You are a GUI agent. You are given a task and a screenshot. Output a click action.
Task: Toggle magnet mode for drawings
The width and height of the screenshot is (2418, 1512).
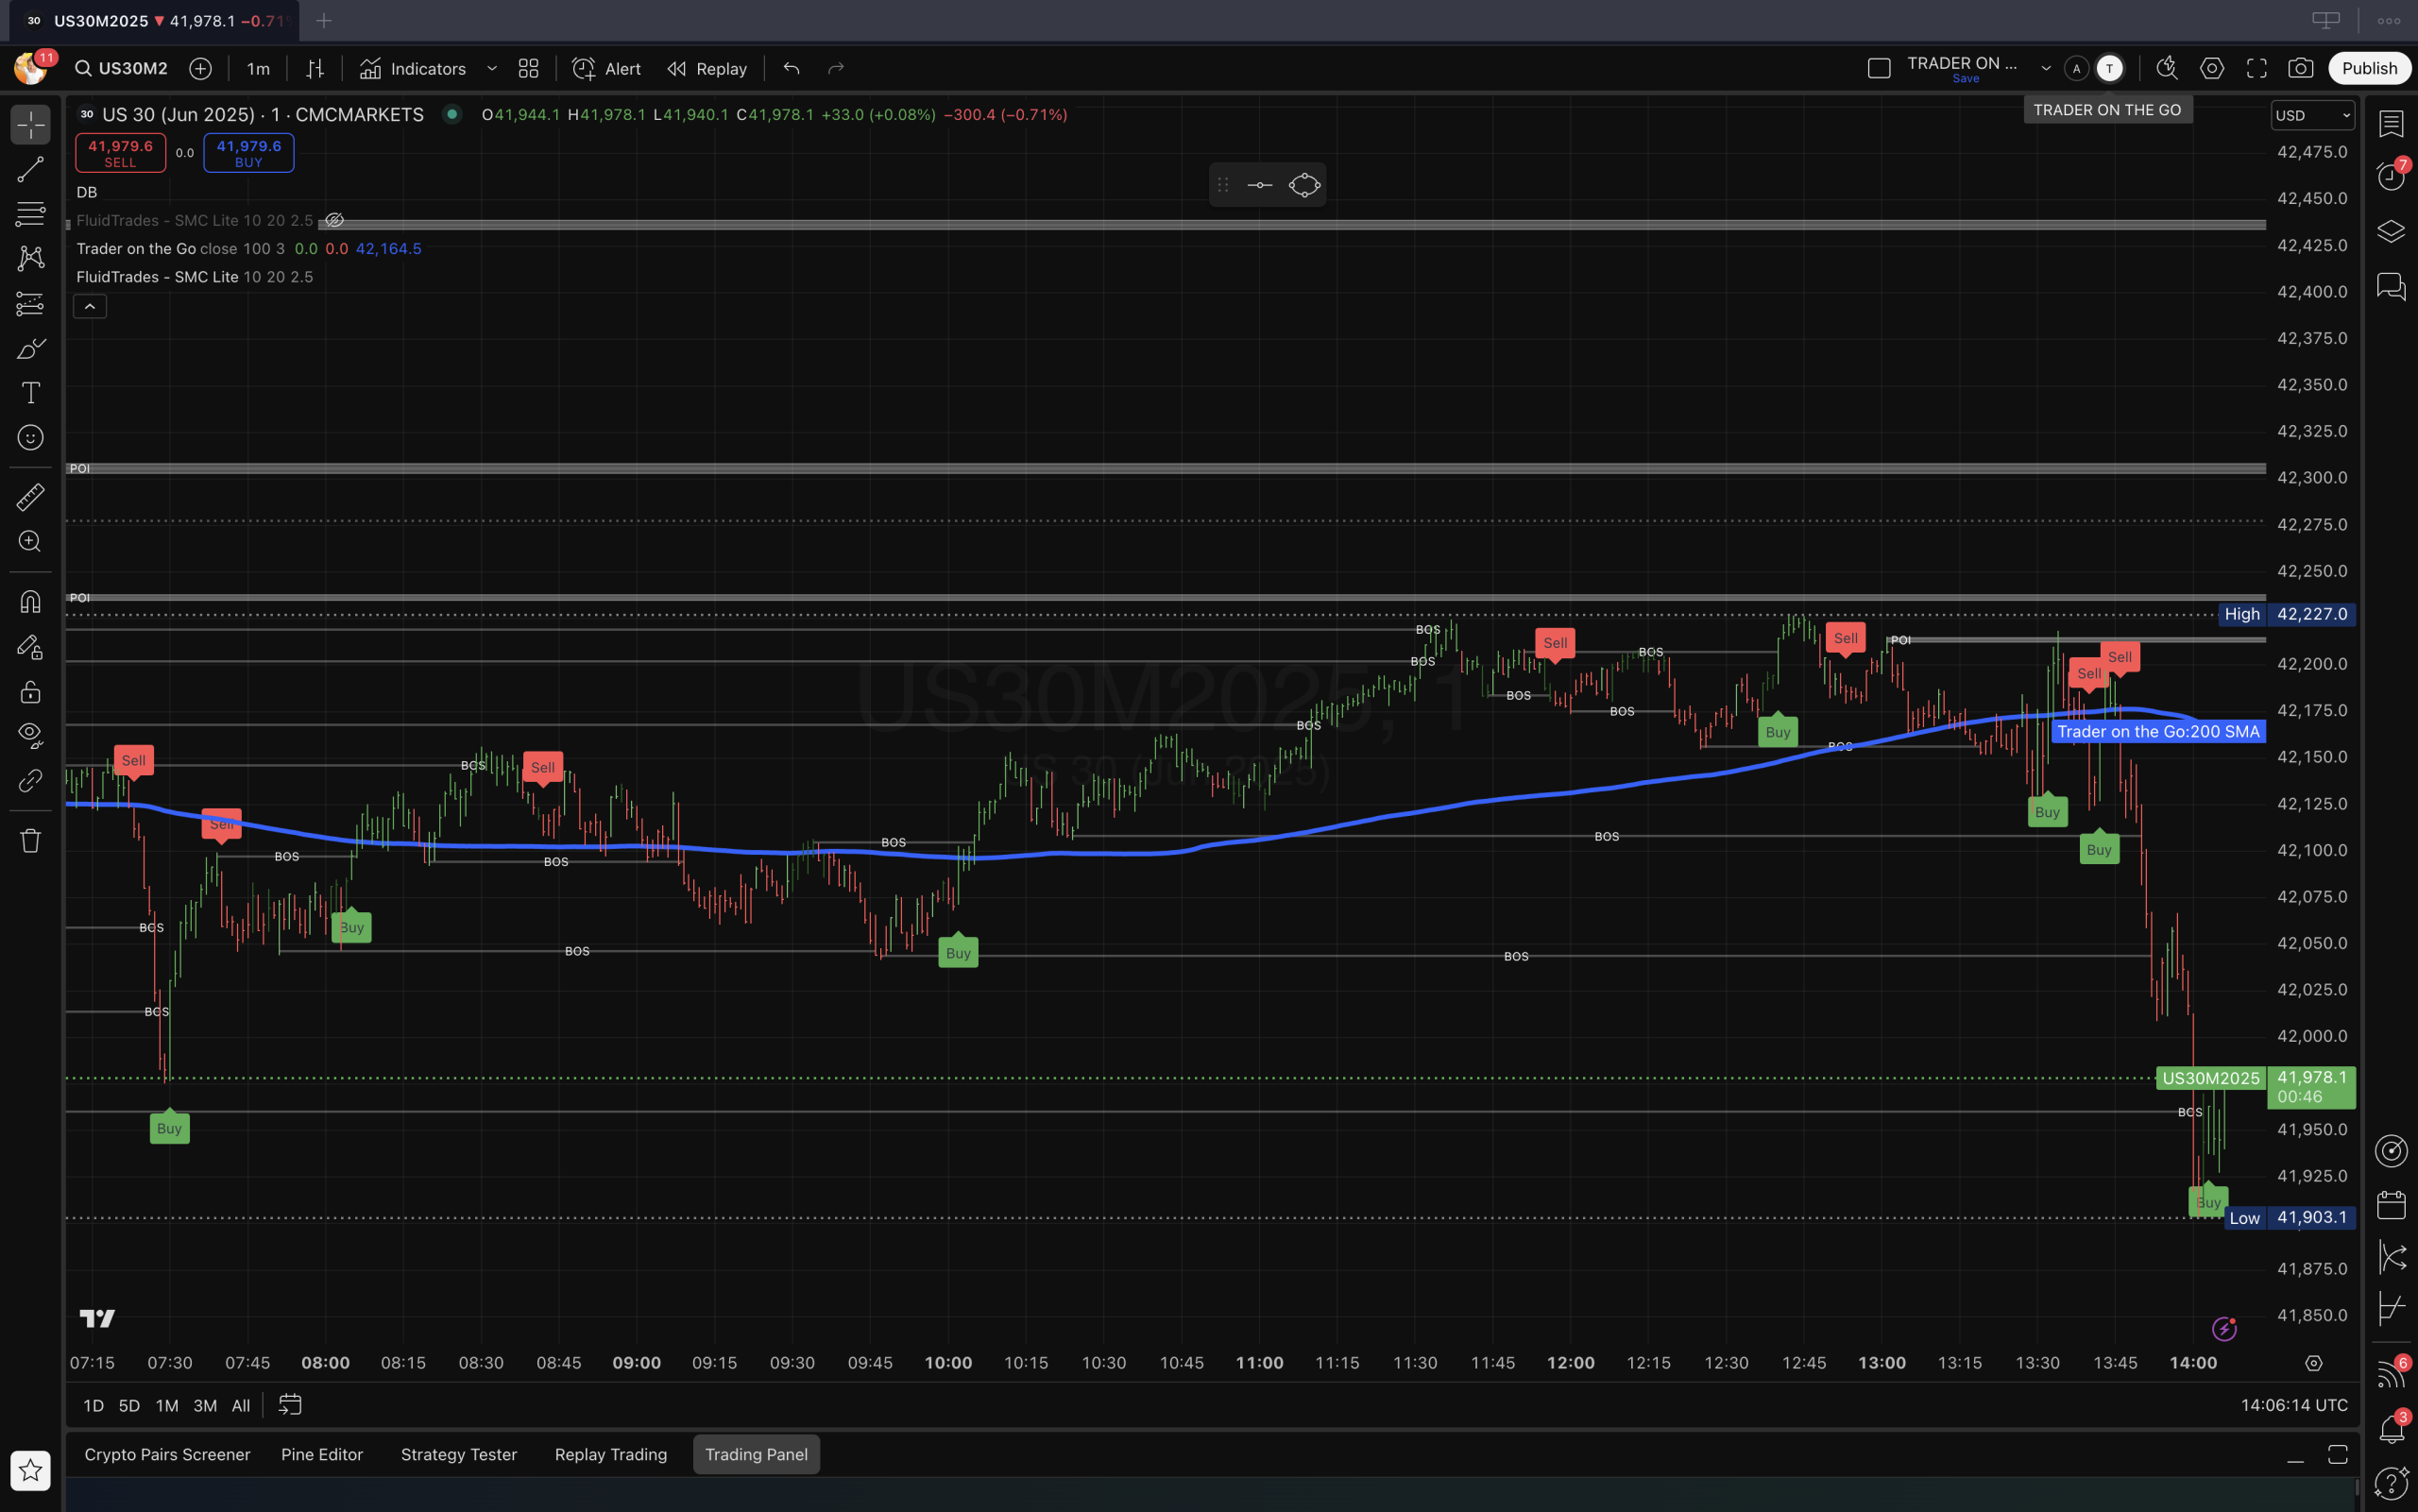tap(31, 601)
